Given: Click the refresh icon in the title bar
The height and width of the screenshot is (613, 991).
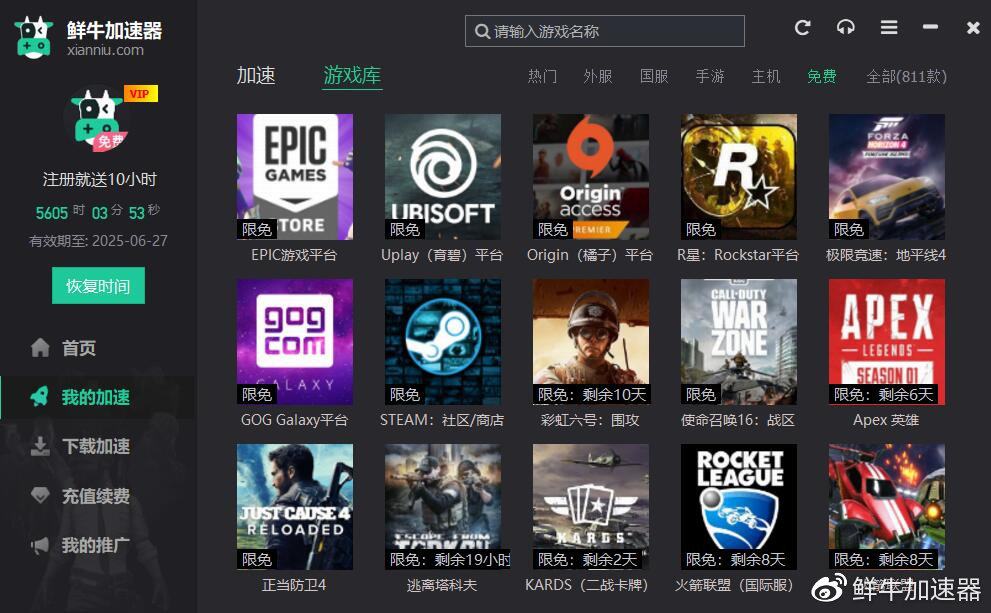Looking at the screenshot, I should click(803, 28).
